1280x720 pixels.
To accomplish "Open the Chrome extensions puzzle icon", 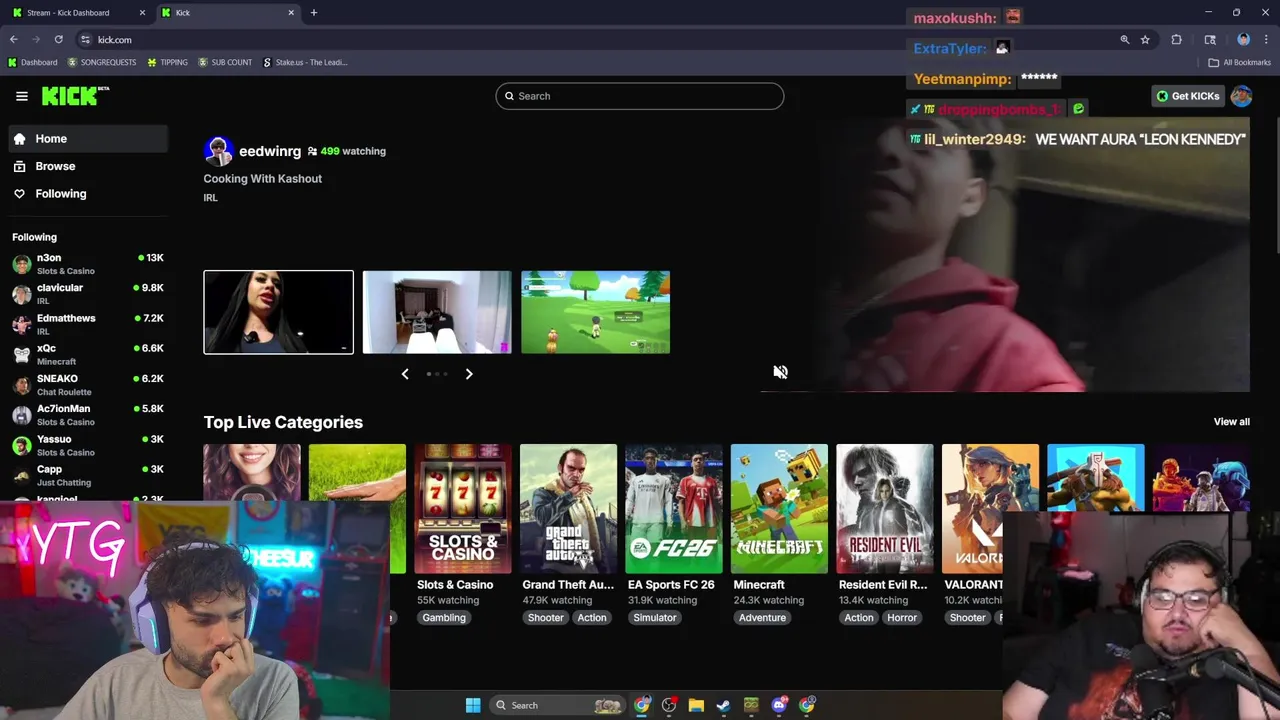I will pos(1176,40).
